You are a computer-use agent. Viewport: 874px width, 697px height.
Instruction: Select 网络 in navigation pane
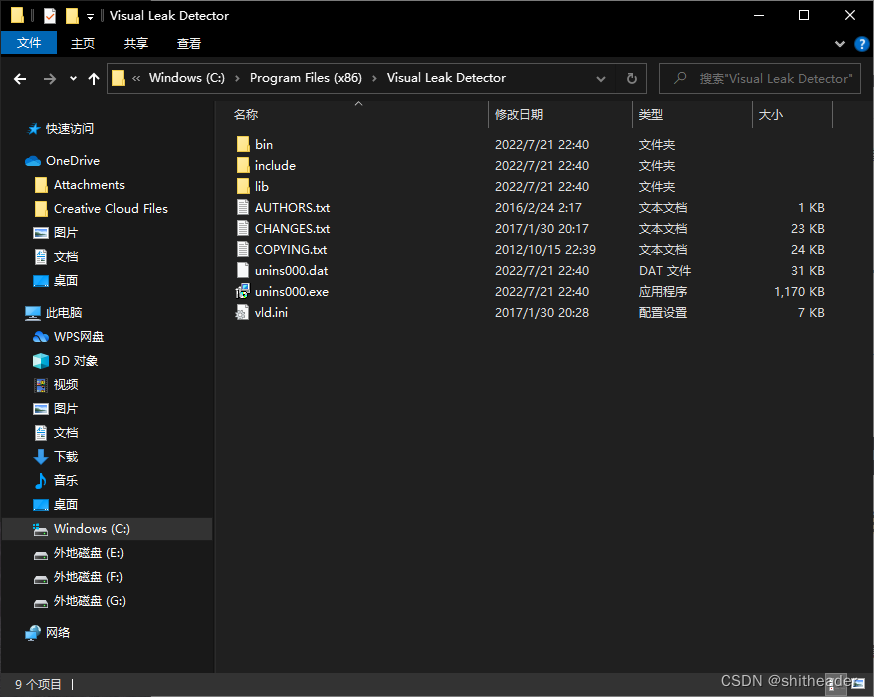click(x=58, y=632)
